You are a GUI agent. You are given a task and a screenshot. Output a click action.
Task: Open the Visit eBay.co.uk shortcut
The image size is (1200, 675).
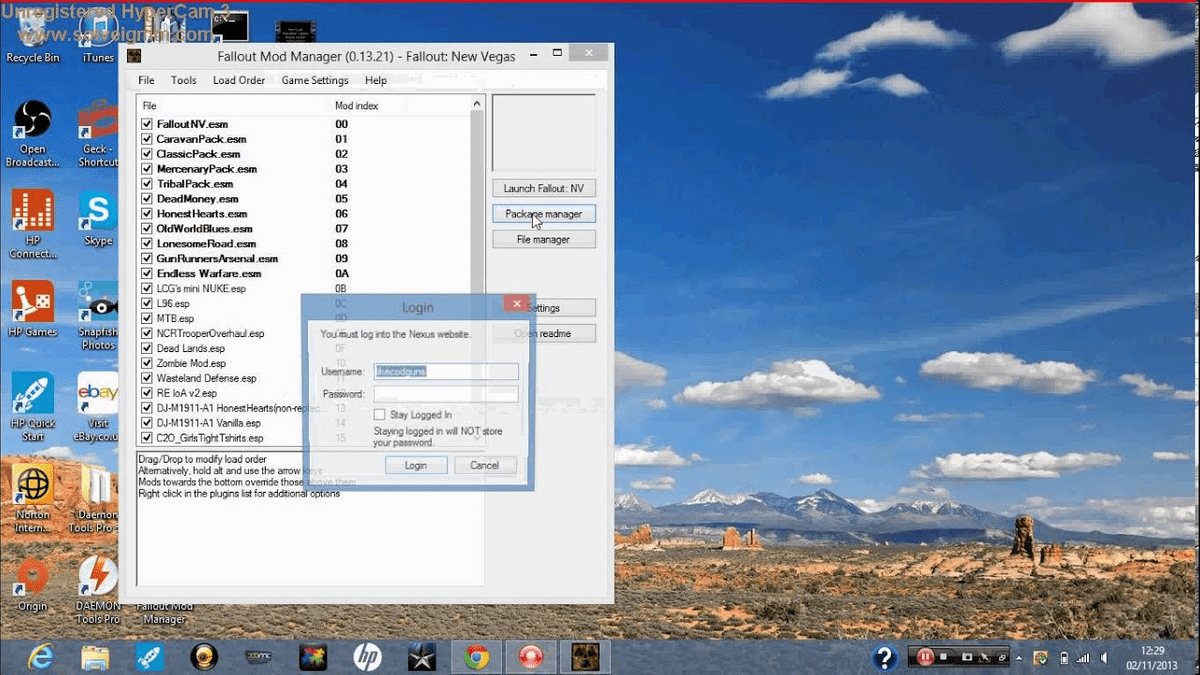click(98, 407)
